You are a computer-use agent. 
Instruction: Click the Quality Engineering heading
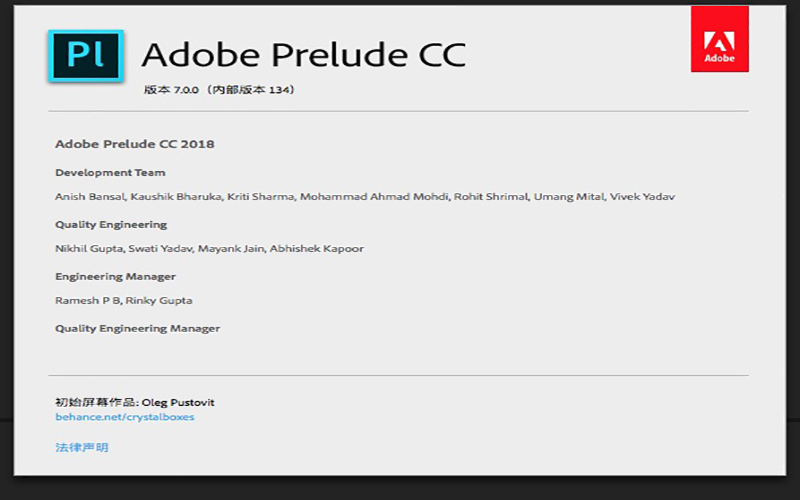(111, 224)
